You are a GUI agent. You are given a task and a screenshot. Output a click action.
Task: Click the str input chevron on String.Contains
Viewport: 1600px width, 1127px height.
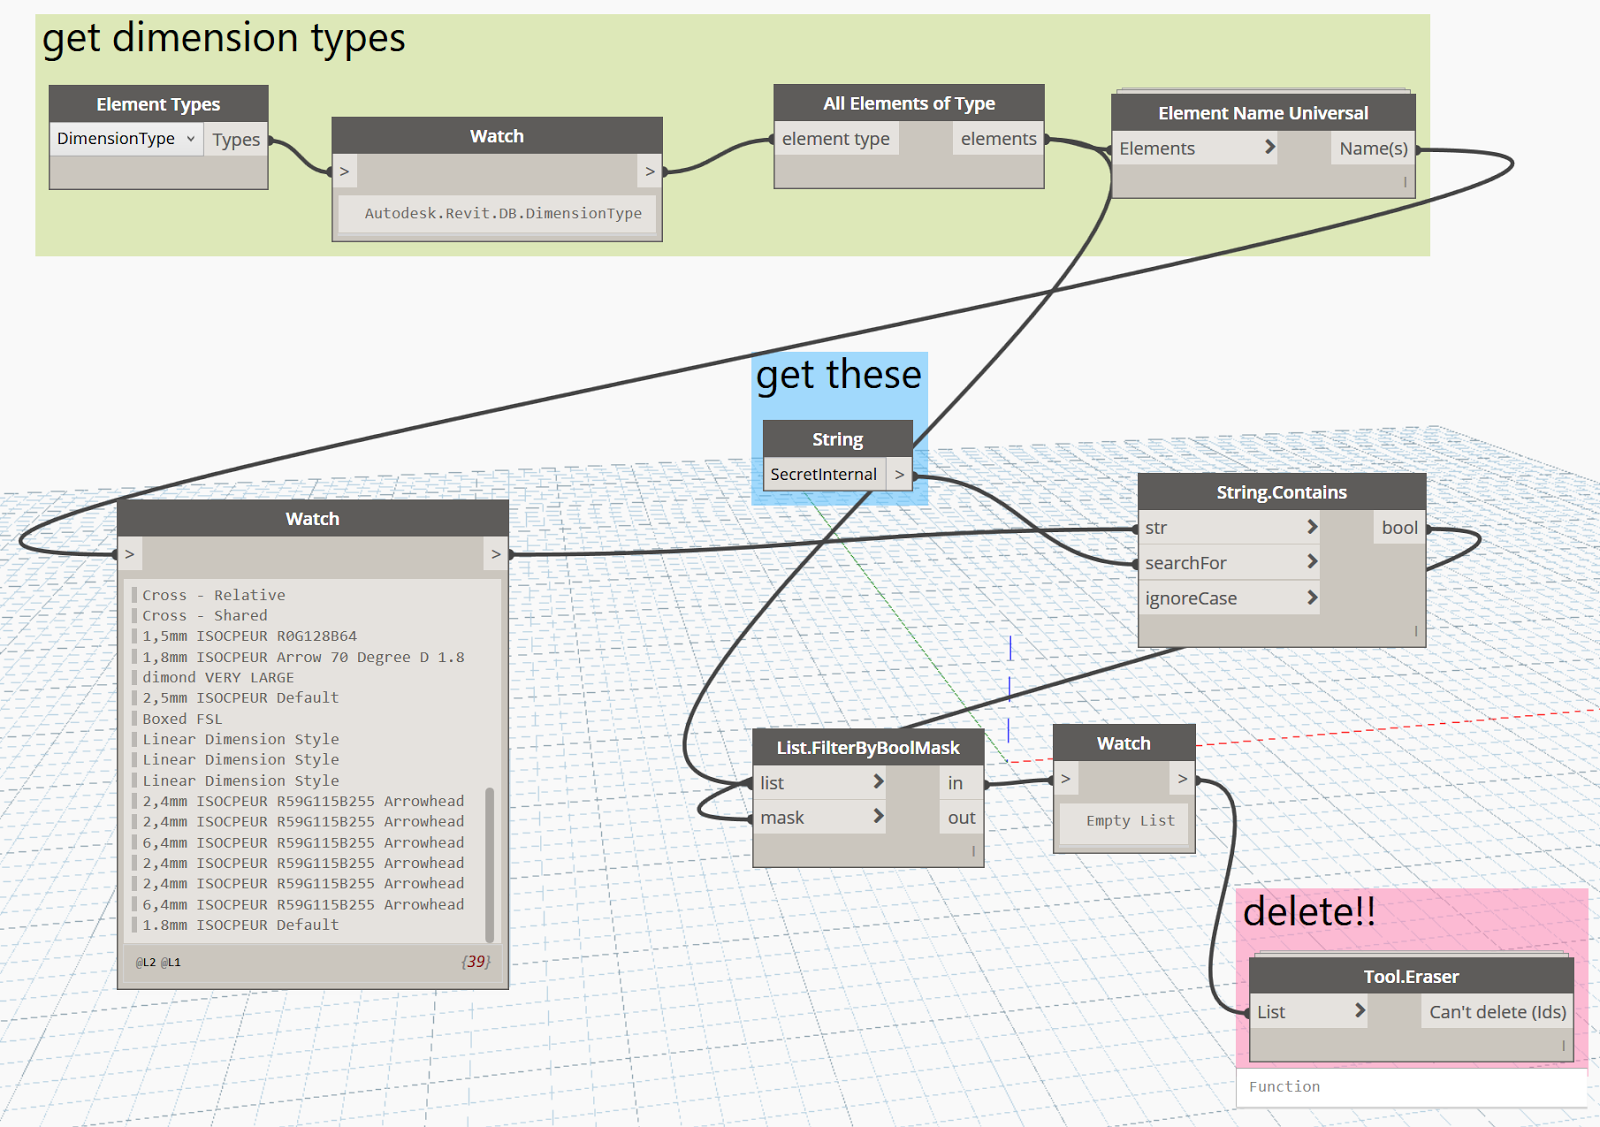click(1312, 527)
